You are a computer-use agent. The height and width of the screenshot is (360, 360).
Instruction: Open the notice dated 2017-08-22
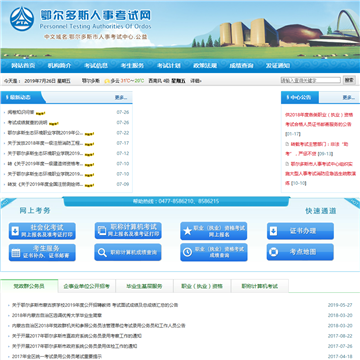(x=77, y=336)
